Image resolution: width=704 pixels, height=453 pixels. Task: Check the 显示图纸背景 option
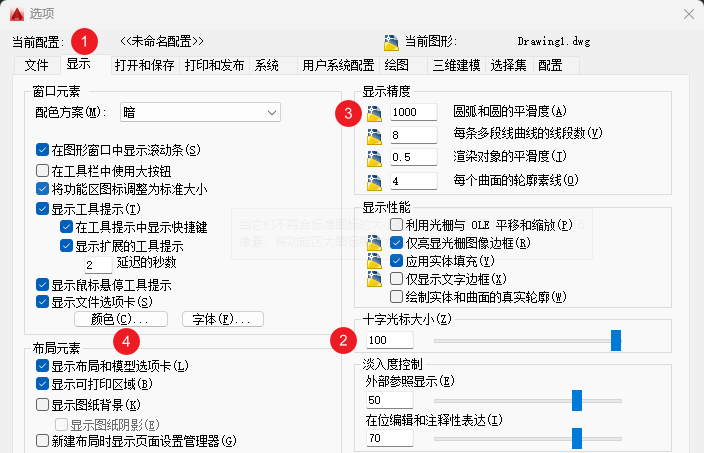[x=42, y=405]
